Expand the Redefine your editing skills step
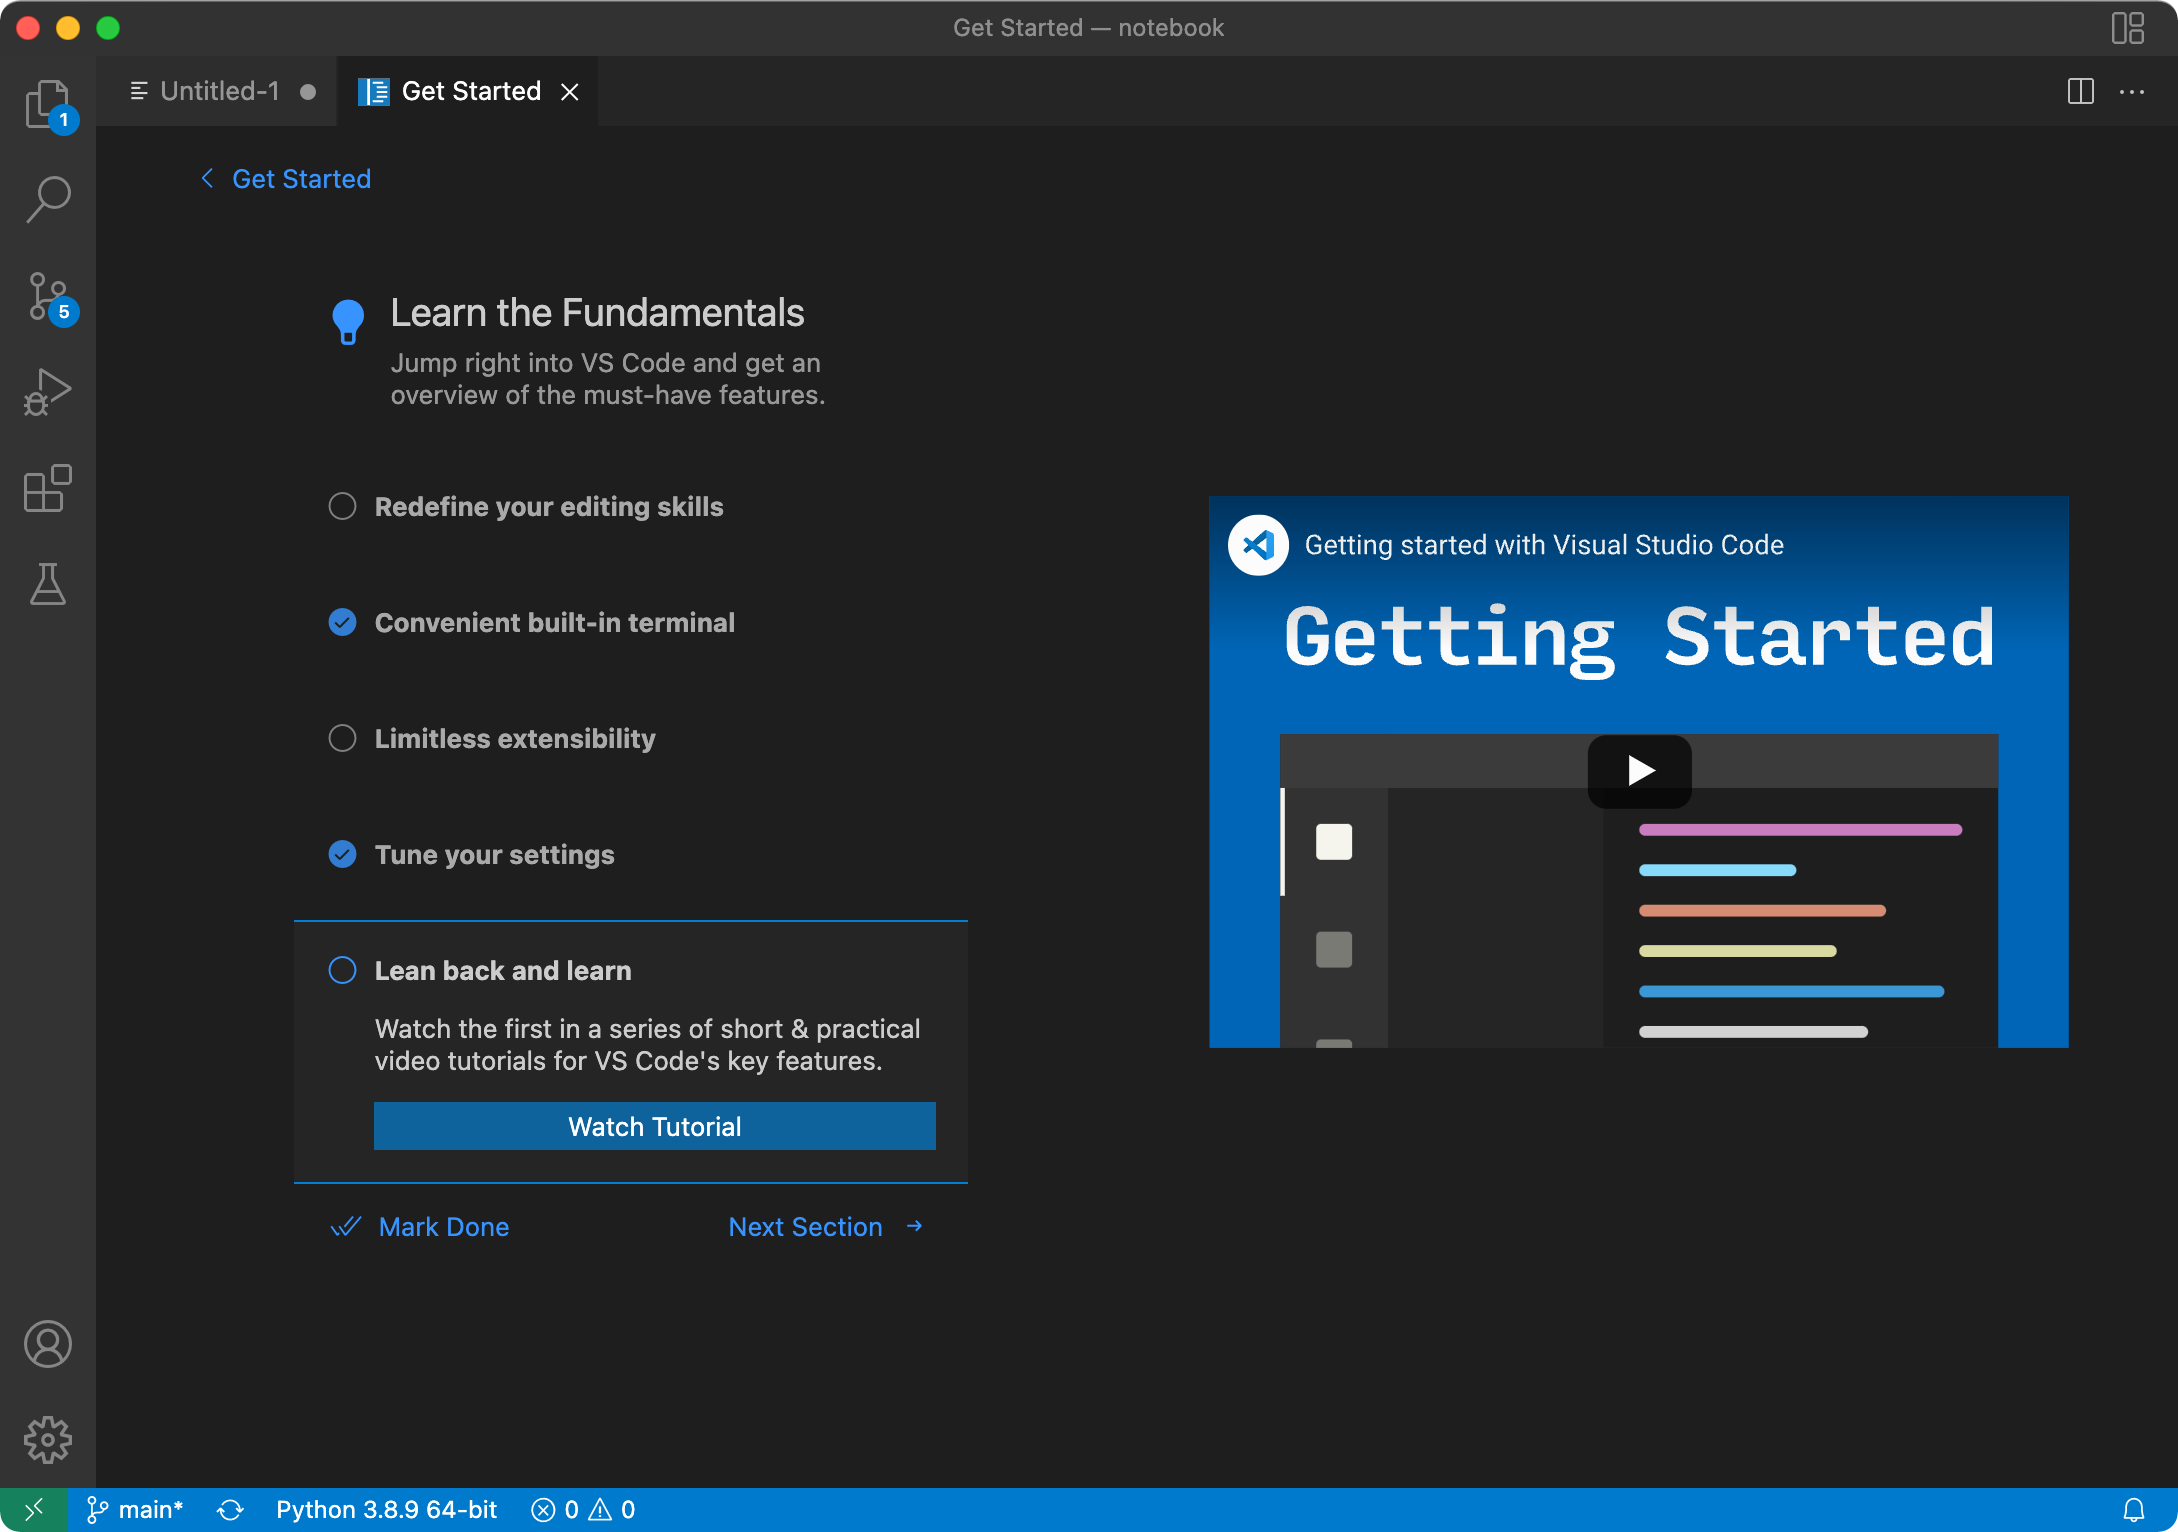The image size is (2178, 1532). [x=549, y=507]
